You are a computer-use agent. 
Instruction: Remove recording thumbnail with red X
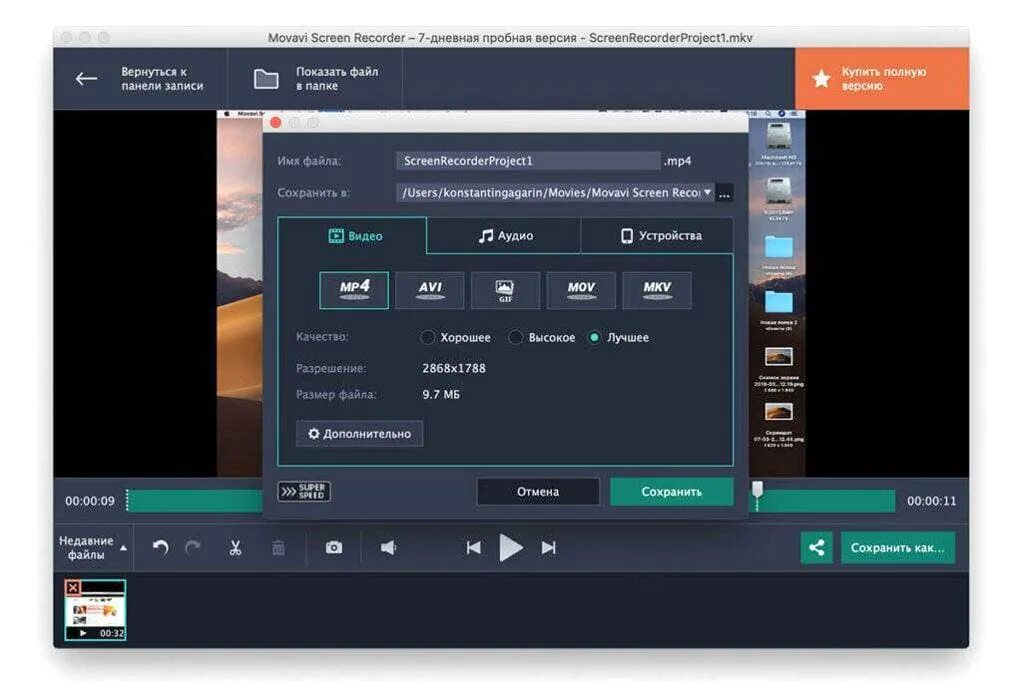click(72, 588)
